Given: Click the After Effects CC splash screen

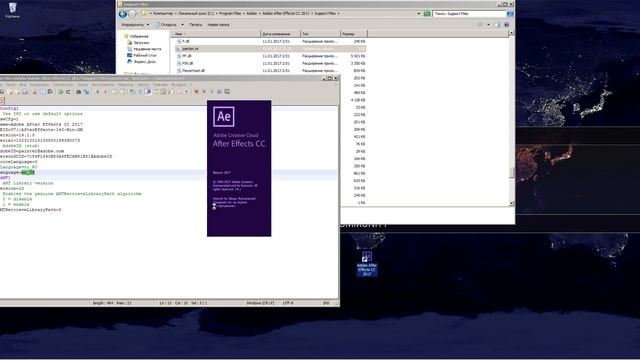Looking at the screenshot, I should 239,168.
